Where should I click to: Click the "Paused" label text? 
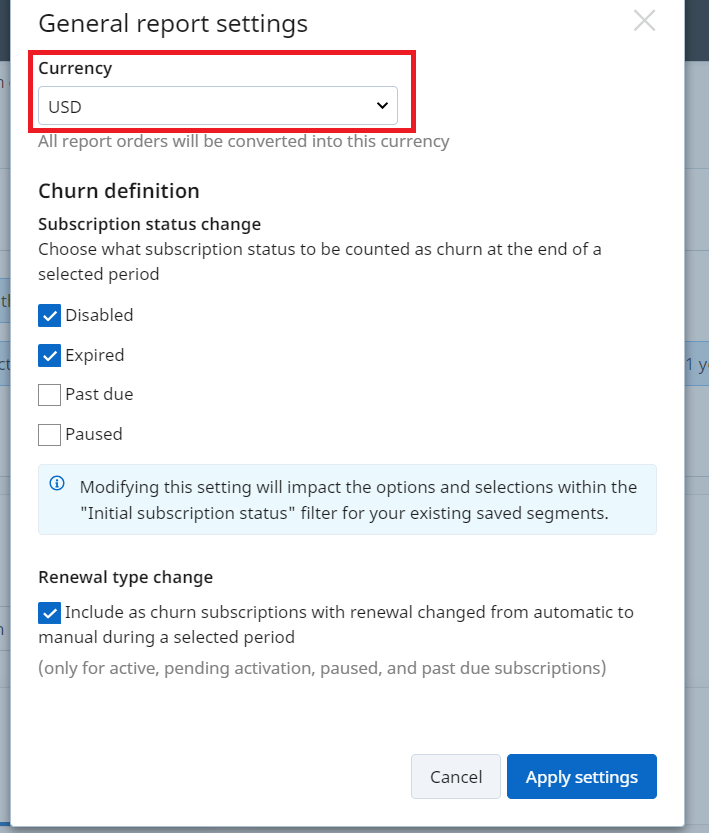pos(93,434)
